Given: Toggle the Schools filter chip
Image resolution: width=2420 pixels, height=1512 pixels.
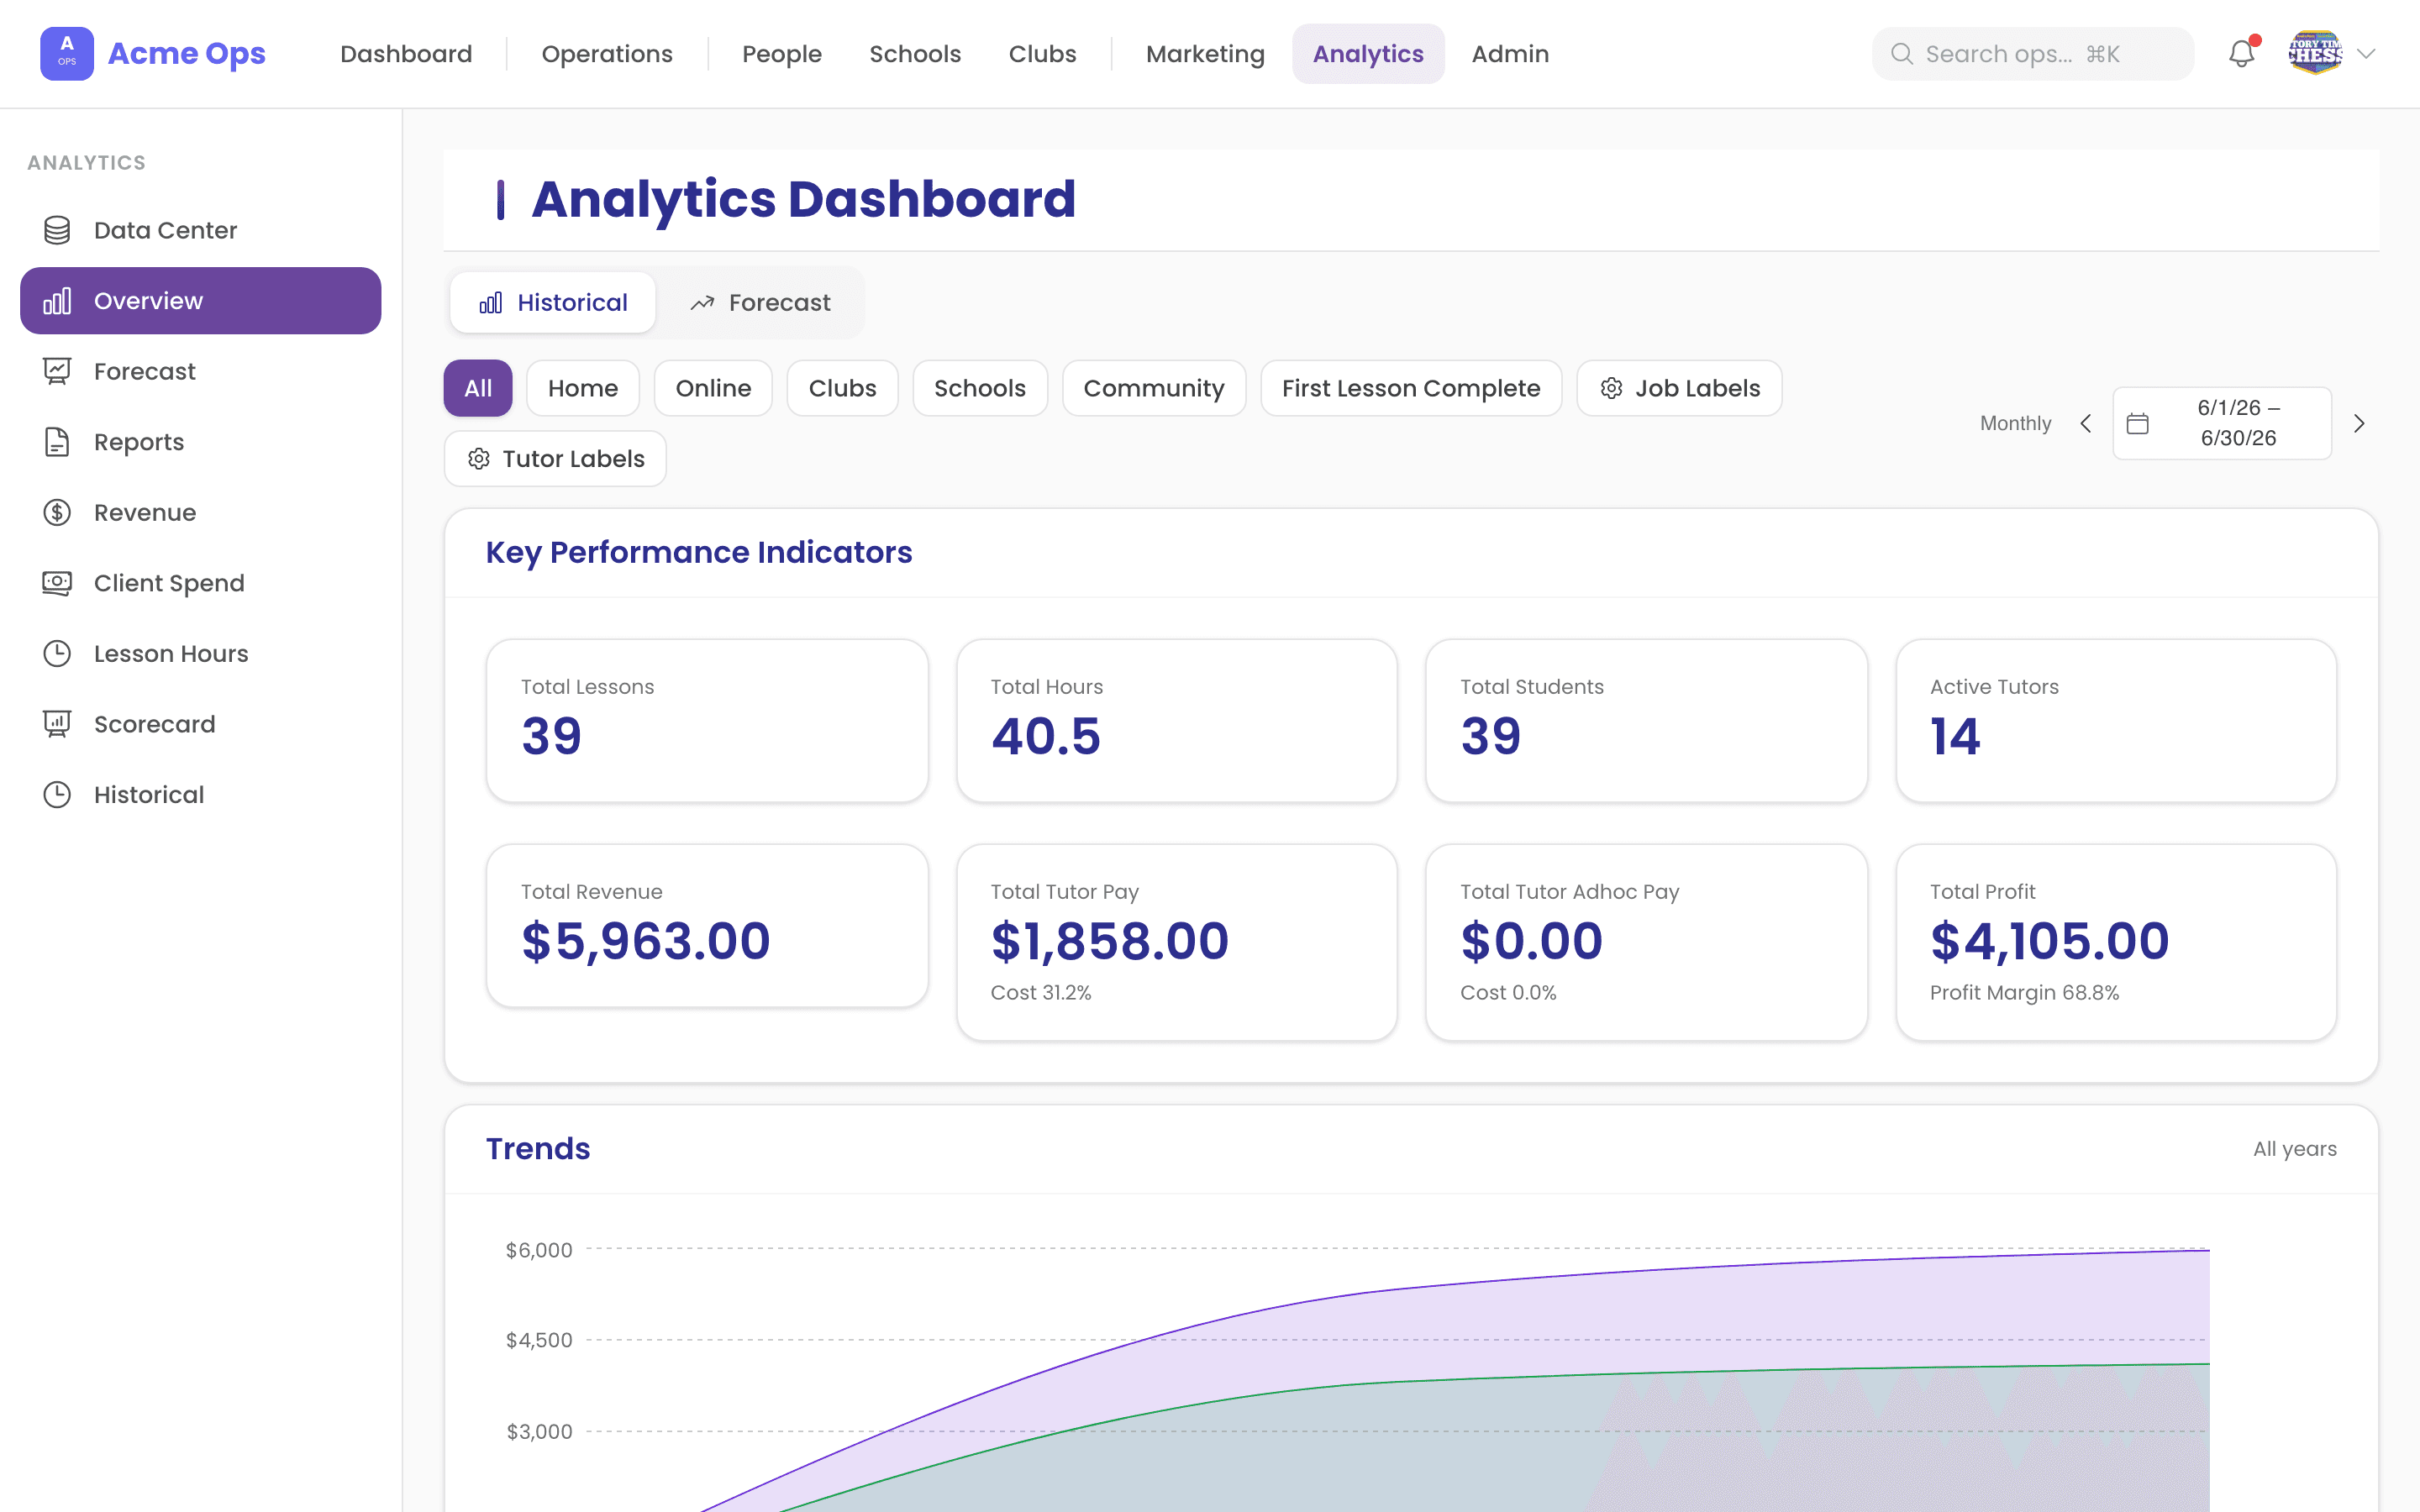Looking at the screenshot, I should pos(980,388).
